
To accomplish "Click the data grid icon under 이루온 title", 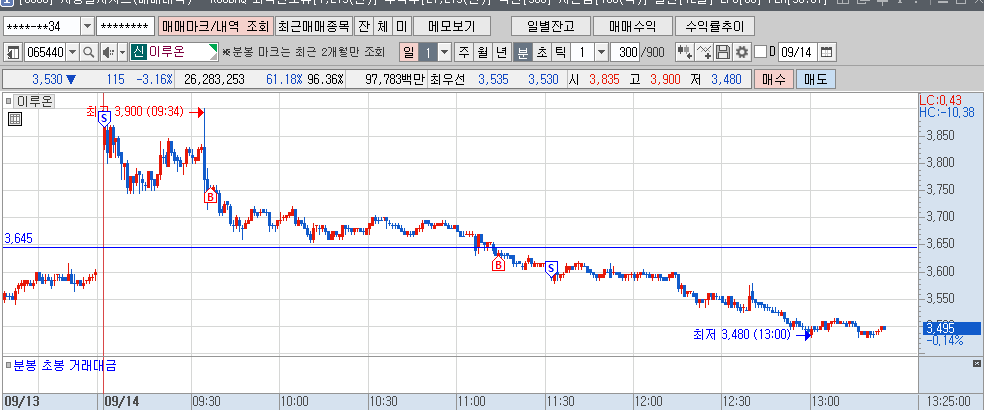I will click(x=15, y=119).
